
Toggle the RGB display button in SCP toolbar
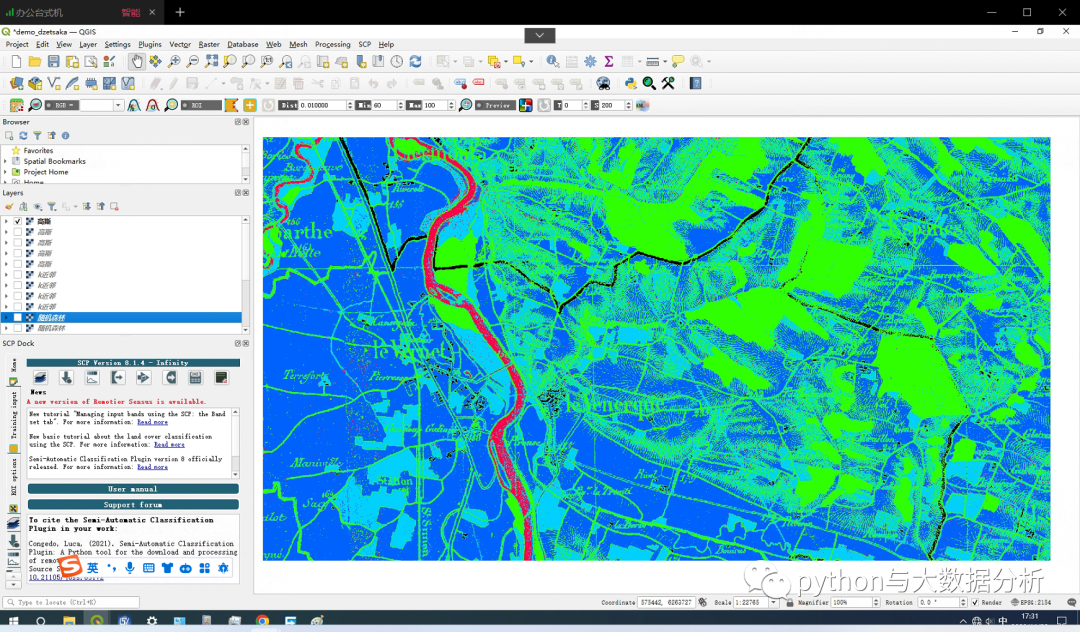click(61, 105)
